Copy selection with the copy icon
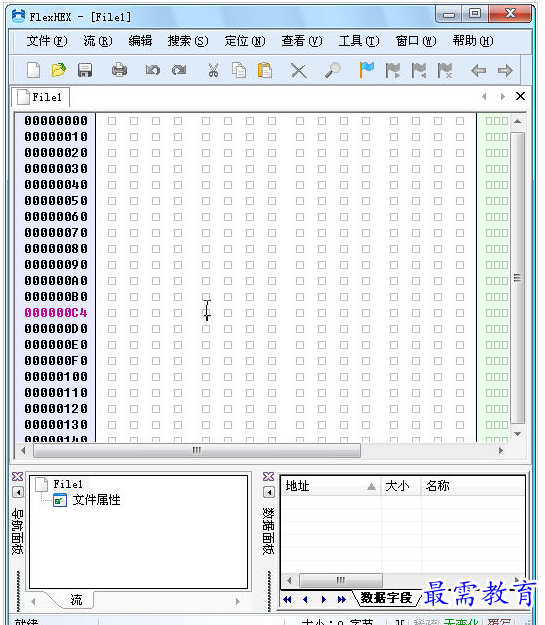This screenshot has width=545, height=625. pyautogui.click(x=239, y=71)
